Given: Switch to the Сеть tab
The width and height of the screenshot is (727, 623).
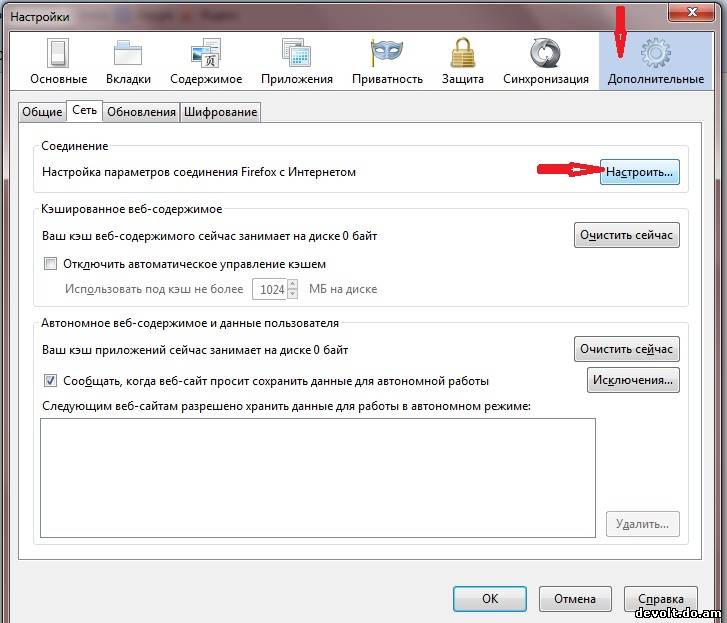Looking at the screenshot, I should click(x=84, y=111).
